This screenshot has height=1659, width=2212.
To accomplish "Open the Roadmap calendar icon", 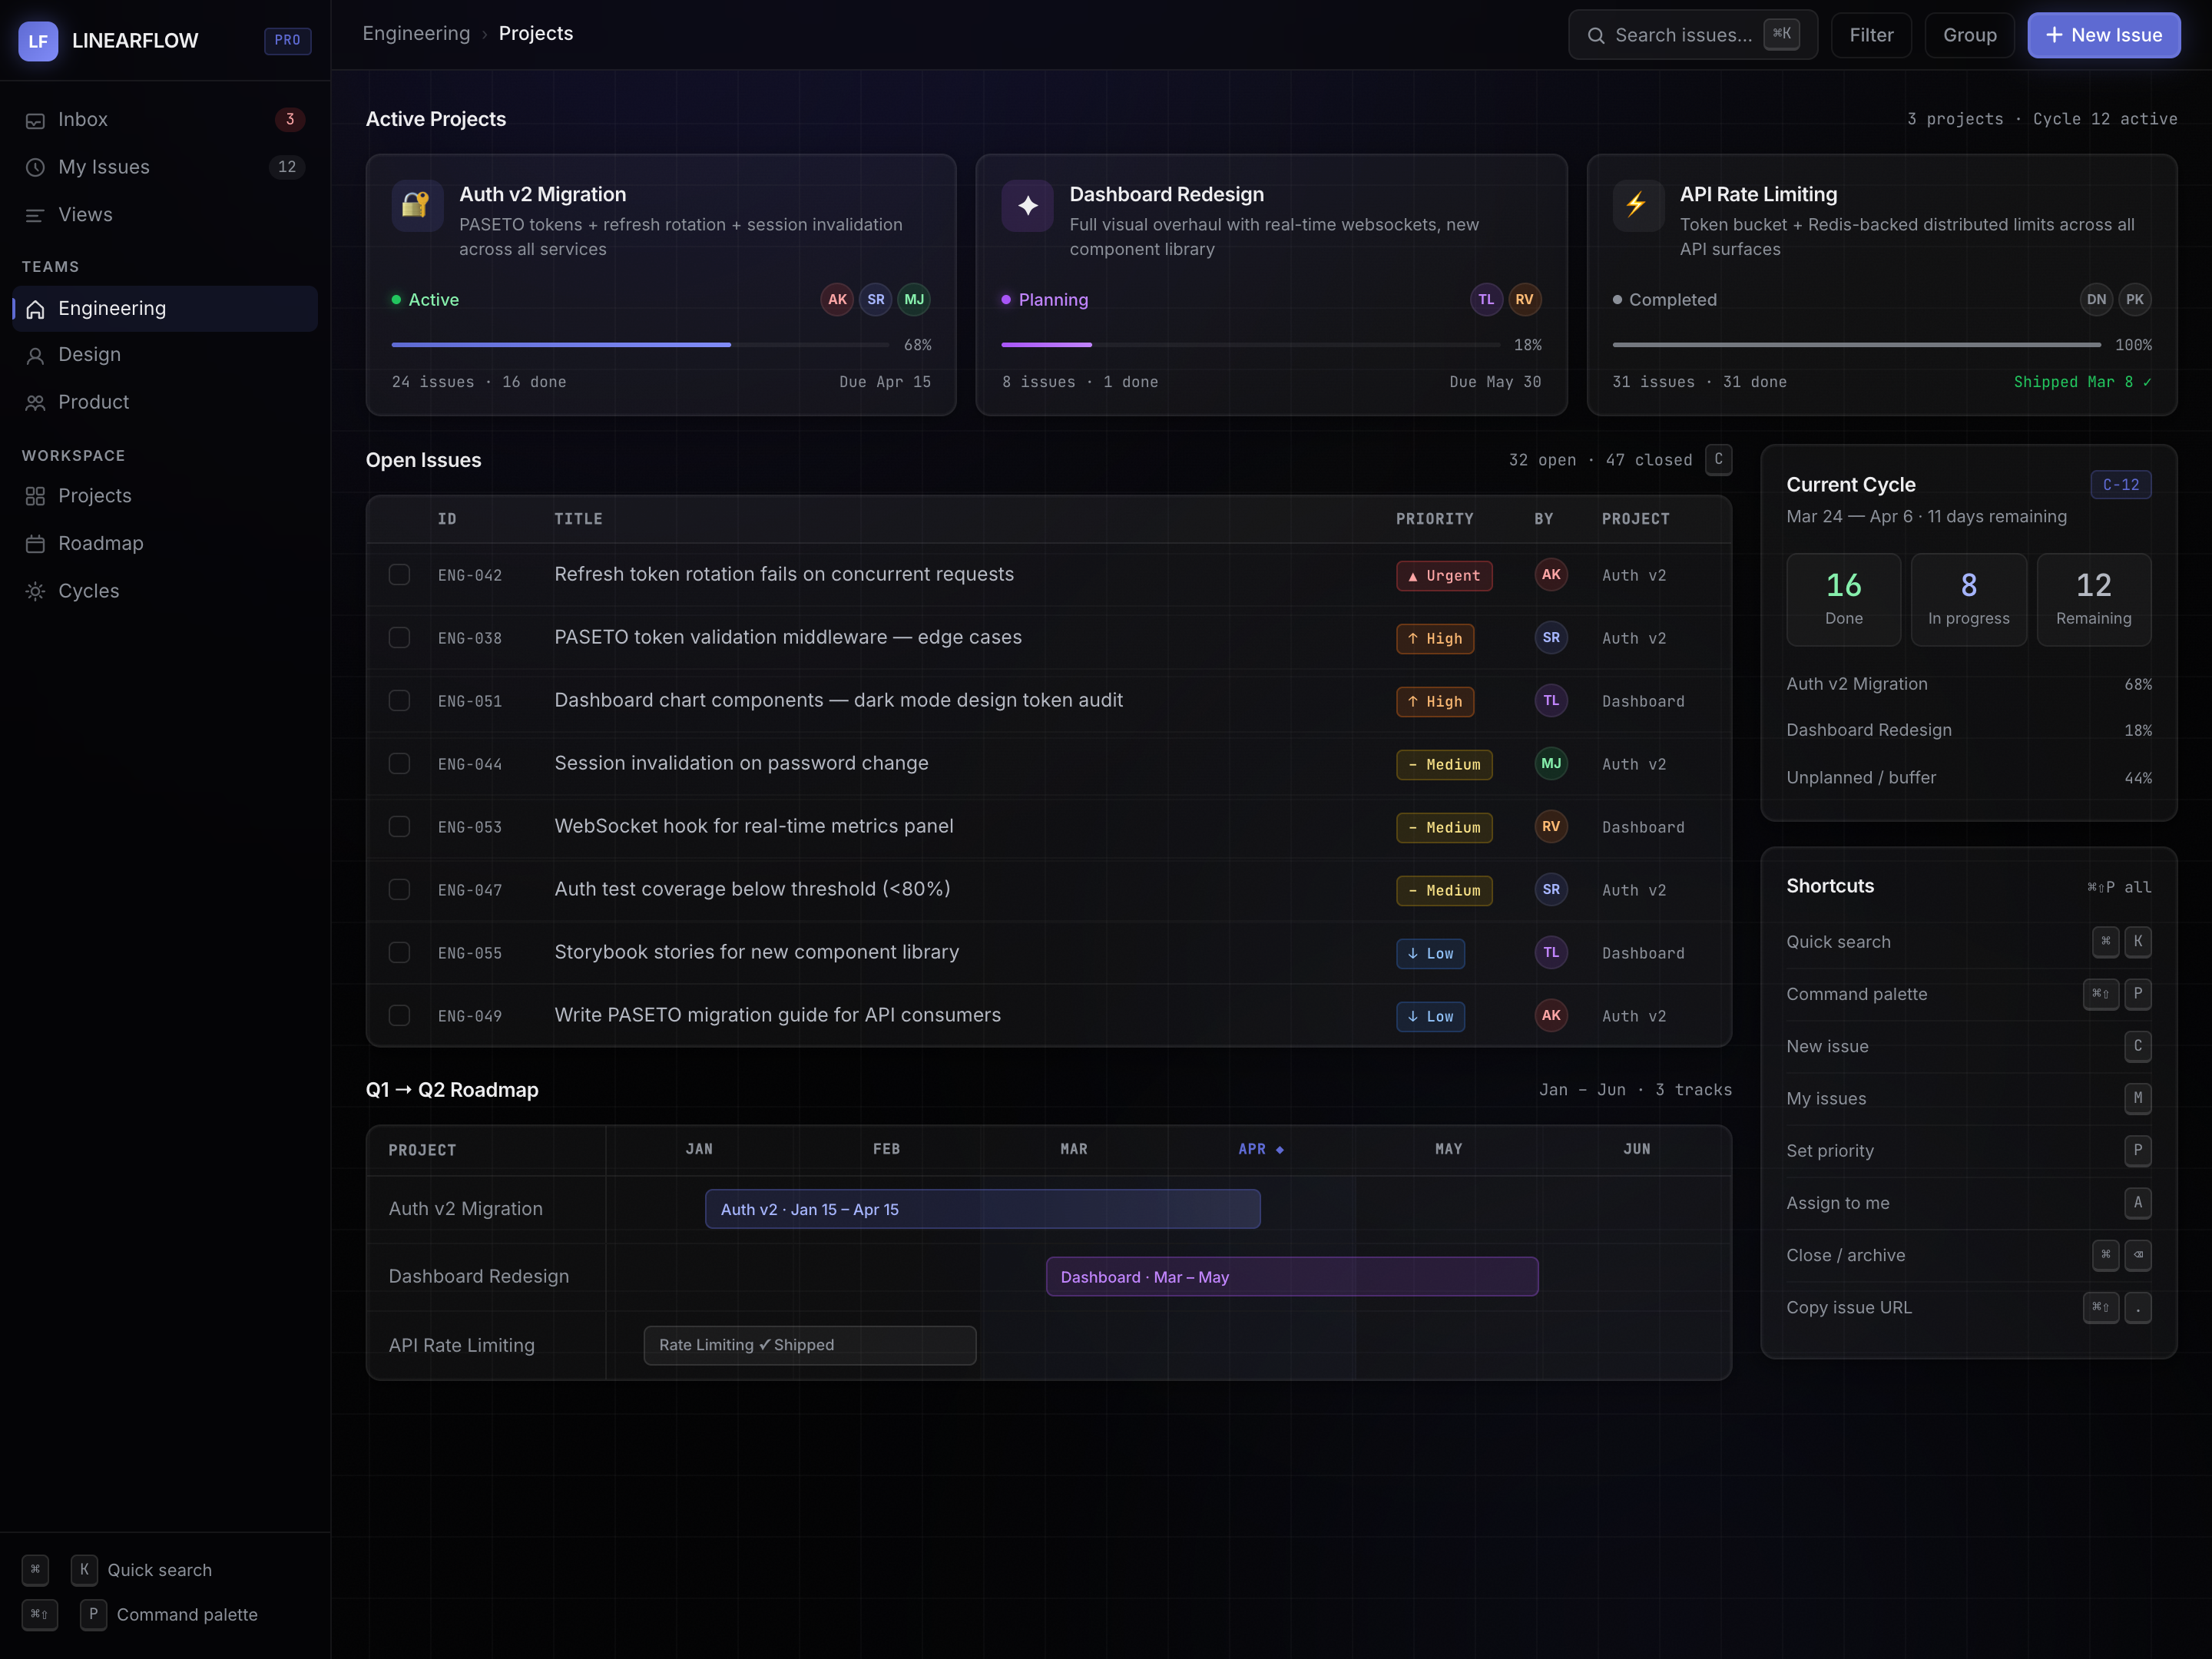I will click(36, 543).
